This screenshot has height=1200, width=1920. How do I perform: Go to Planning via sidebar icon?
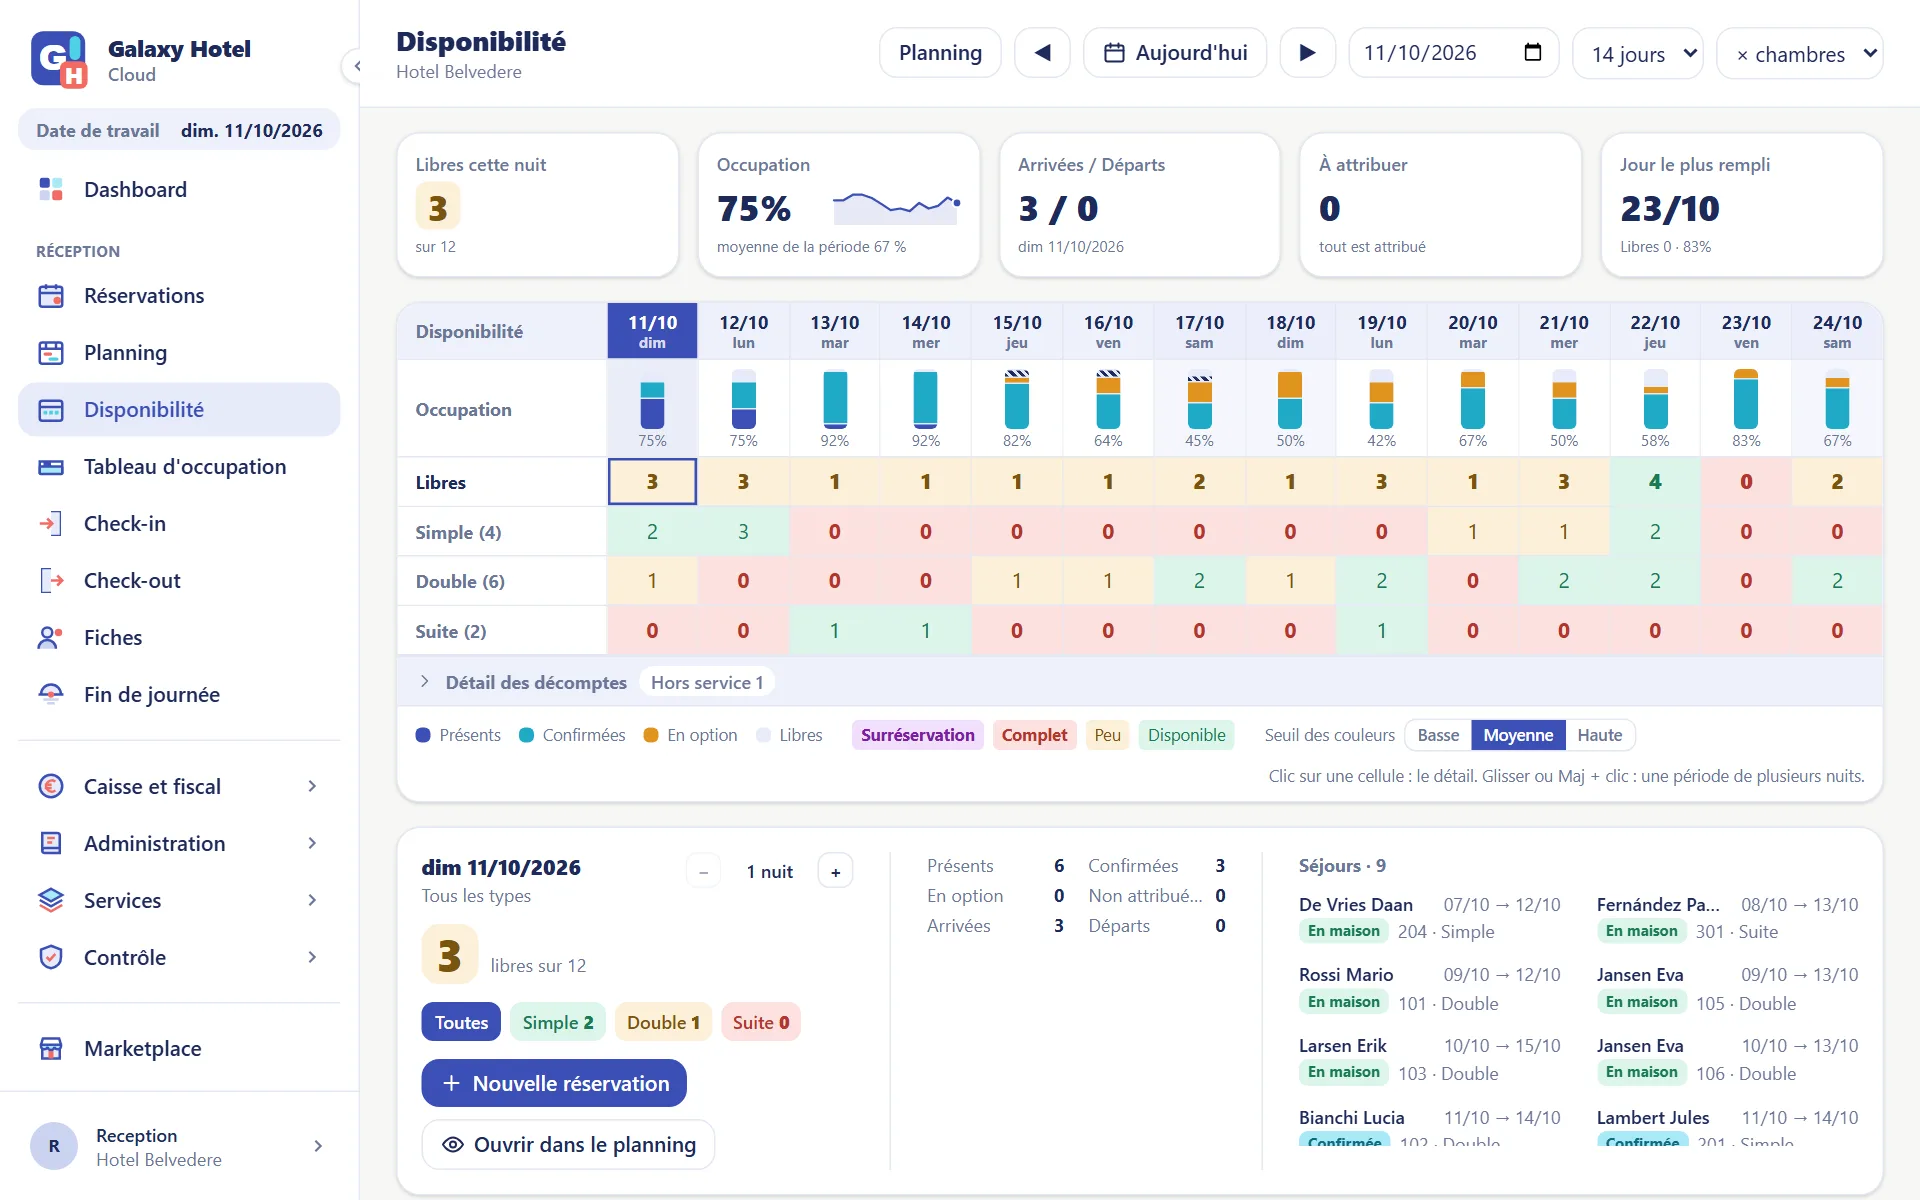click(51, 352)
